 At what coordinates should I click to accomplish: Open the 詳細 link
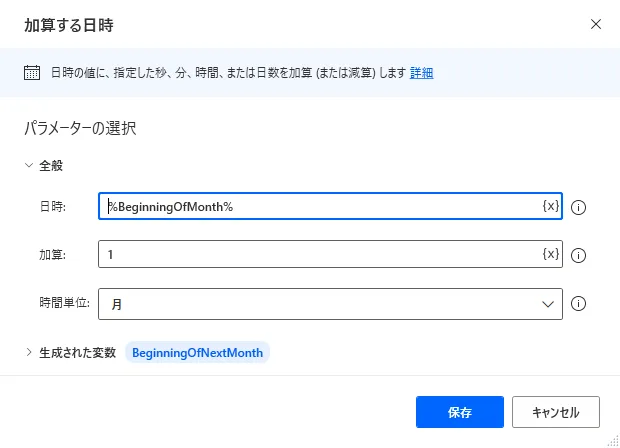(421, 73)
